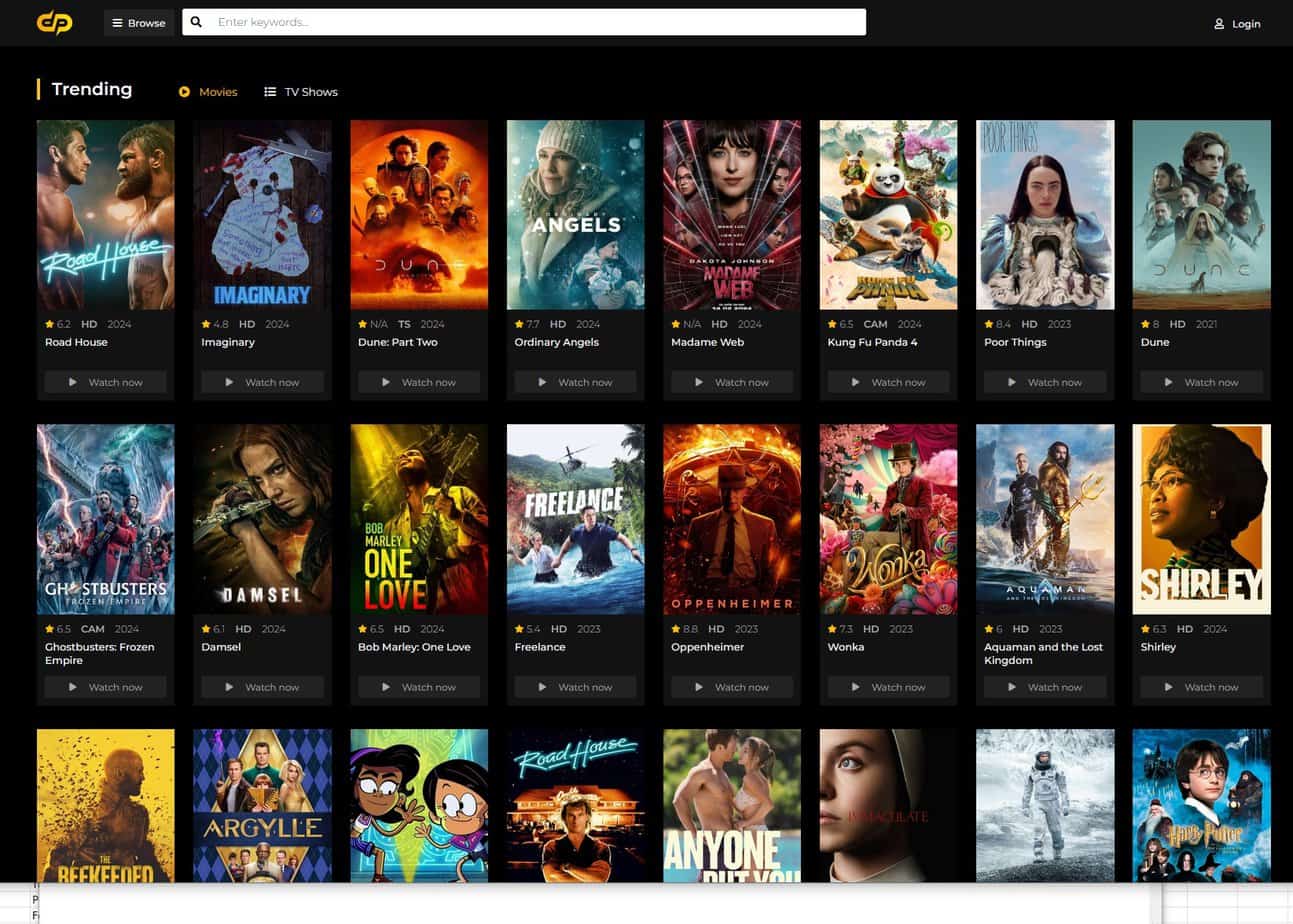Open the Wonka poster
Image resolution: width=1293 pixels, height=924 pixels.
[x=888, y=519]
